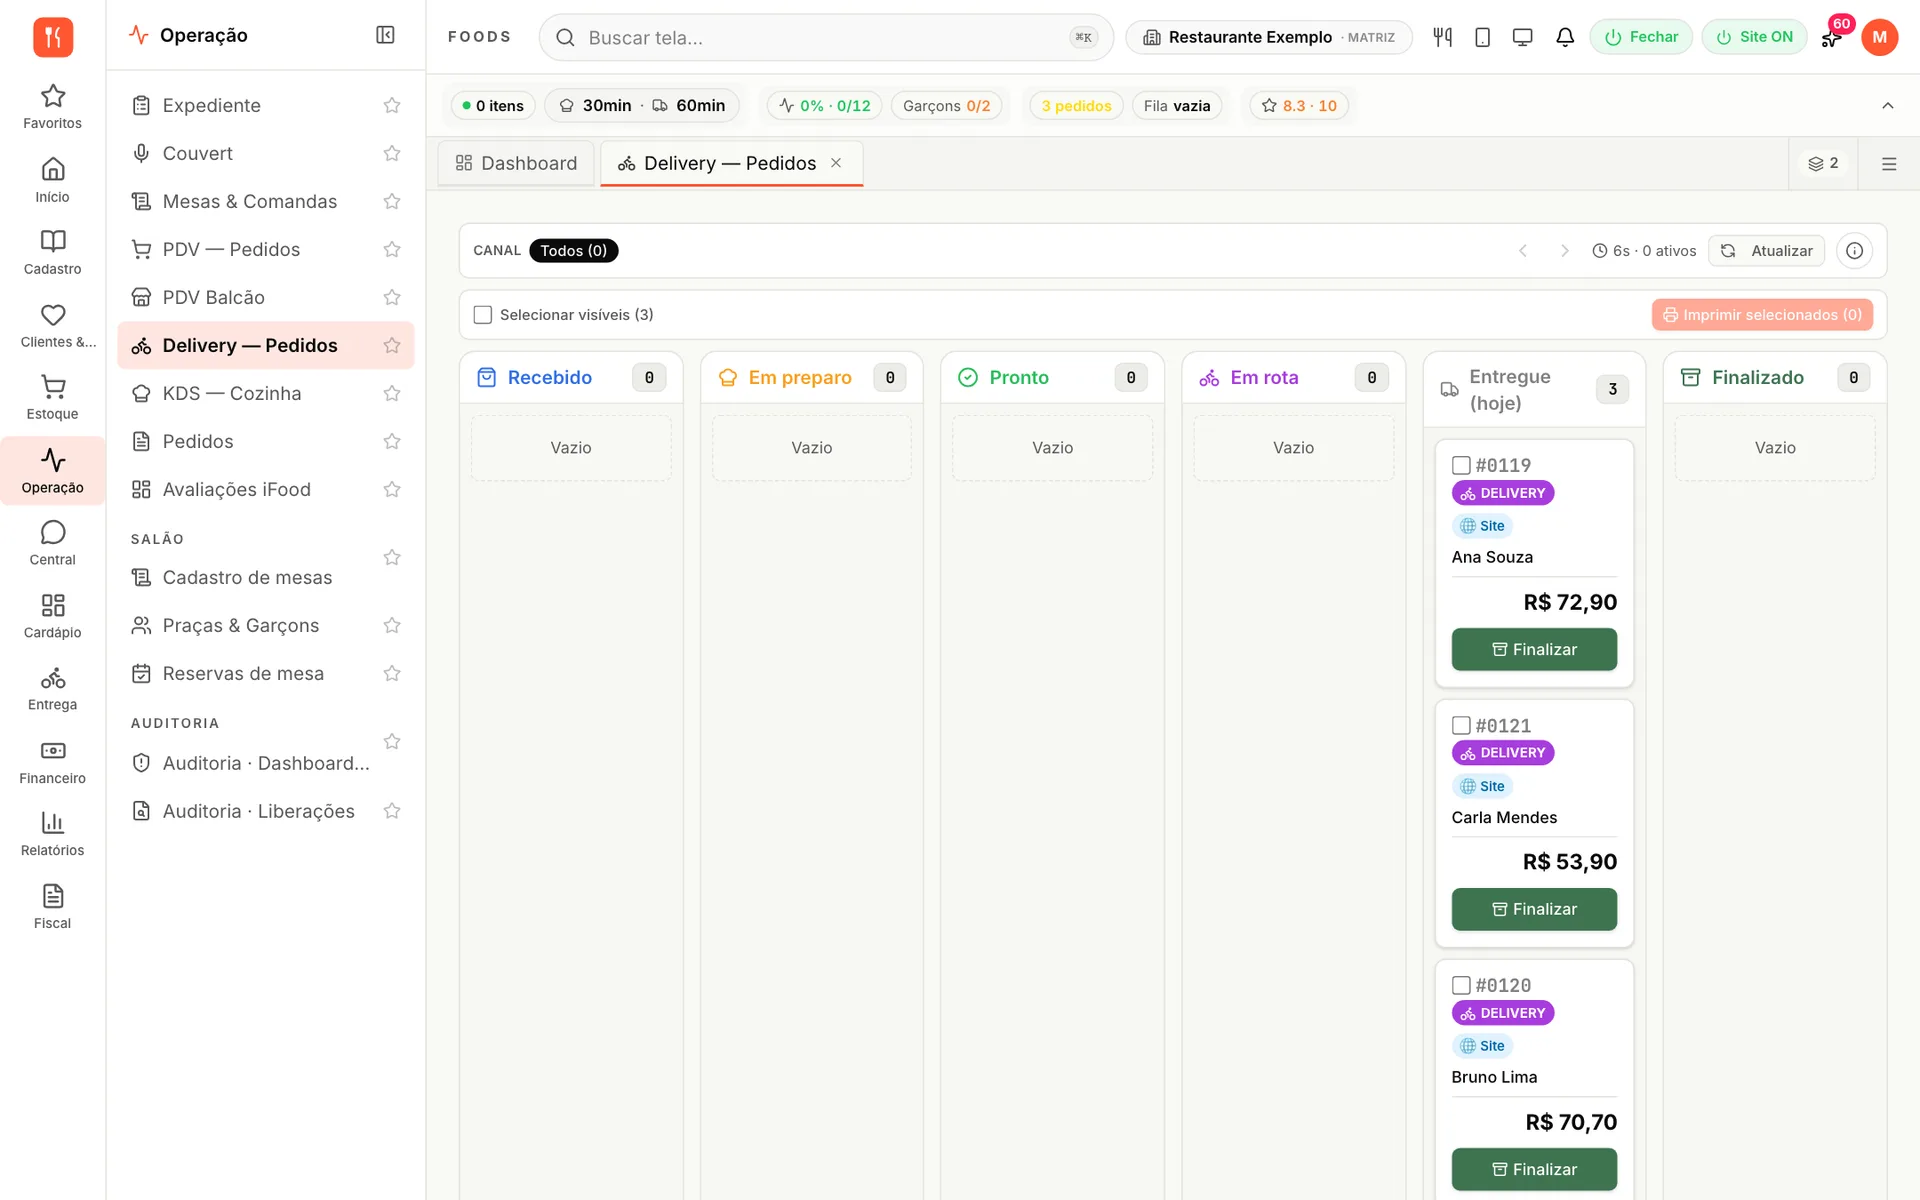1920x1200 pixels.
Task: Click the fork and knife header icon
Action: (1442, 37)
